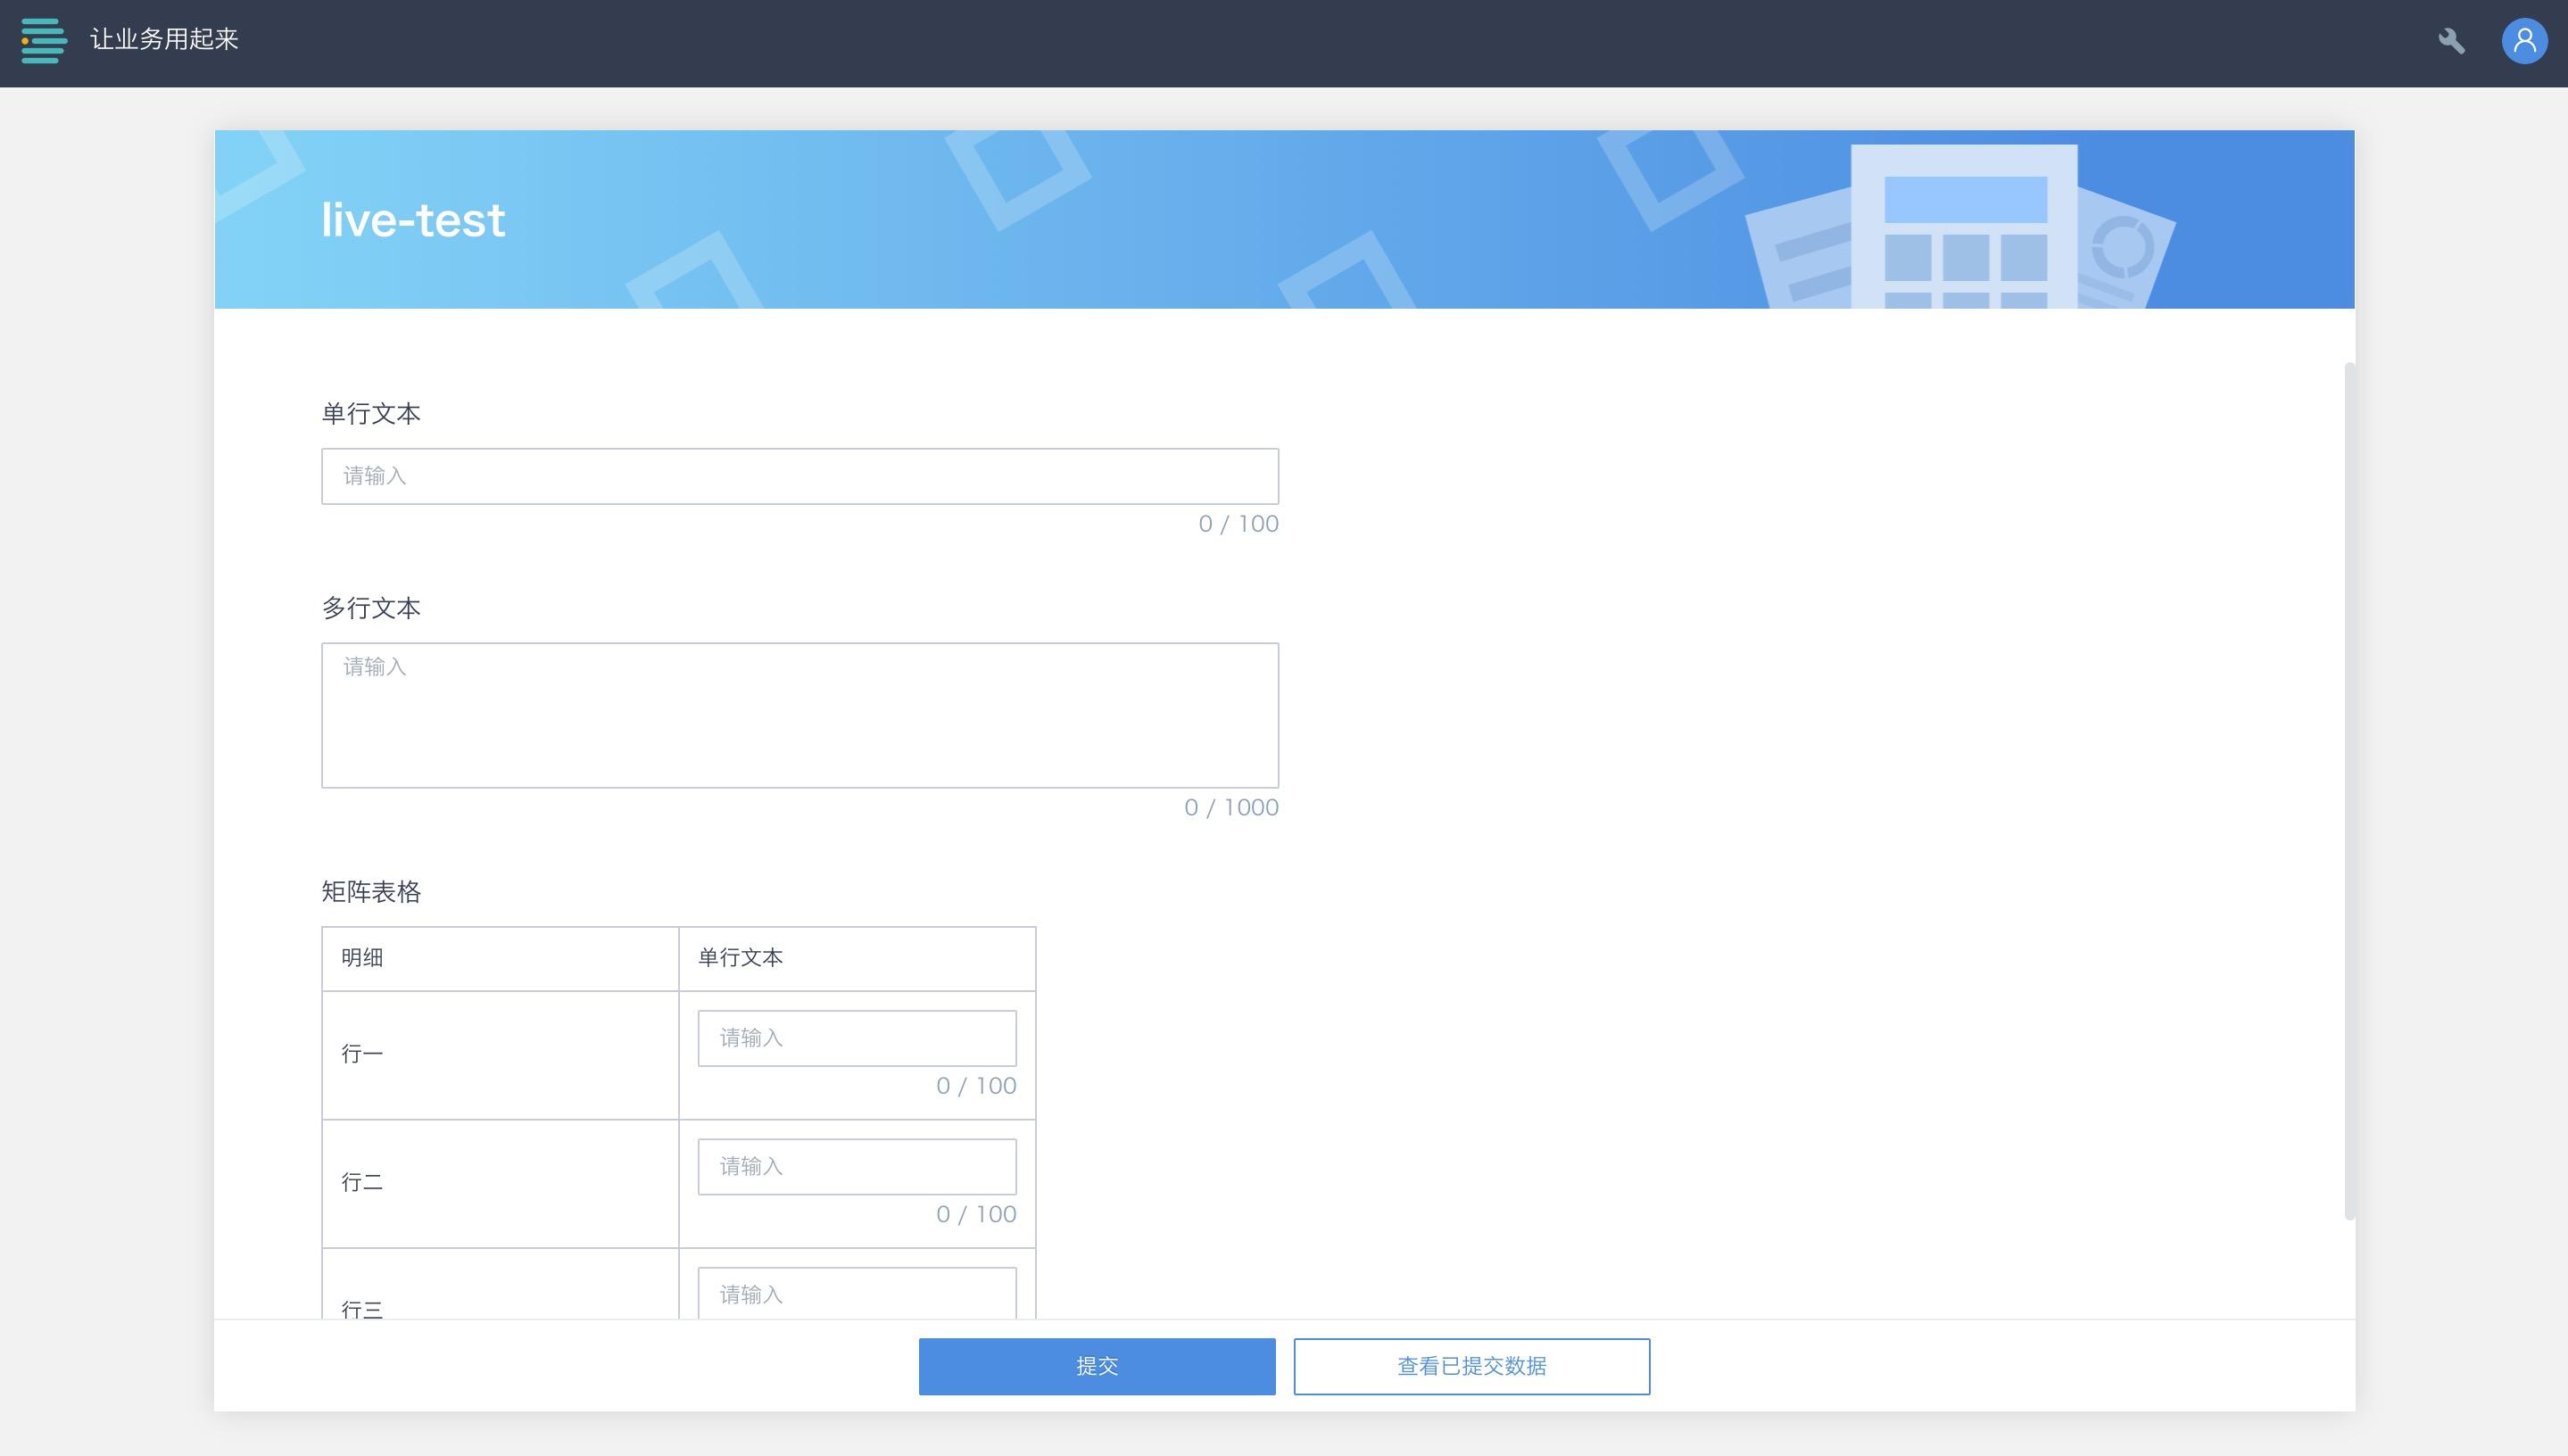Focus the 行二 matrix input

point(857,1166)
